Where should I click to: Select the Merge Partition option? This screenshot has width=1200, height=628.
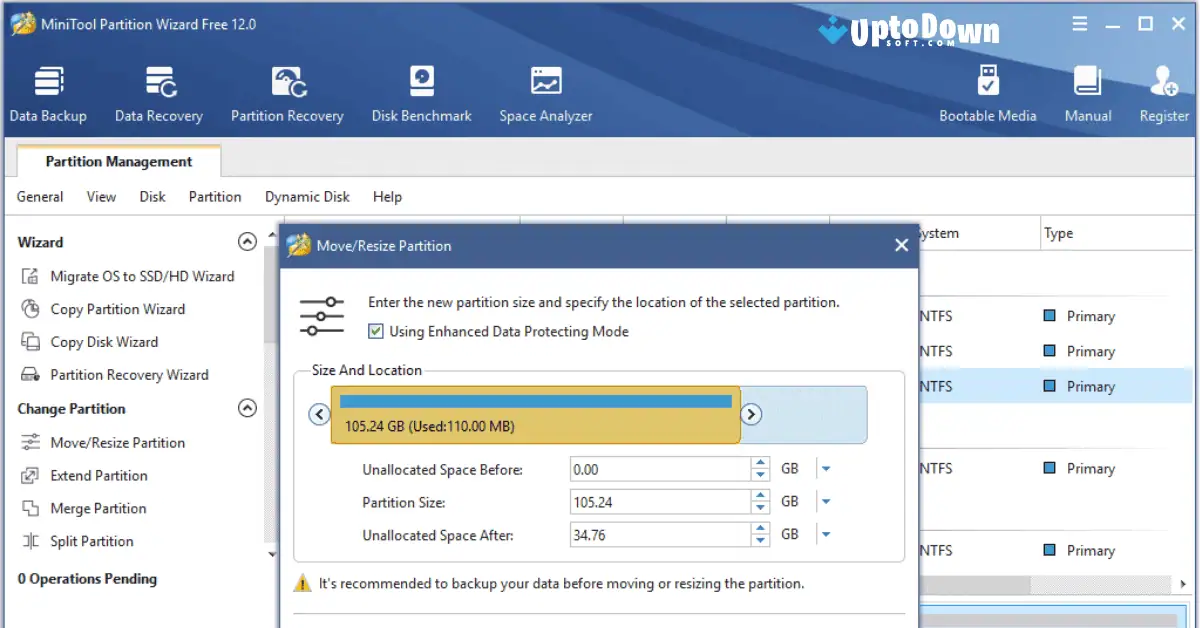(96, 508)
